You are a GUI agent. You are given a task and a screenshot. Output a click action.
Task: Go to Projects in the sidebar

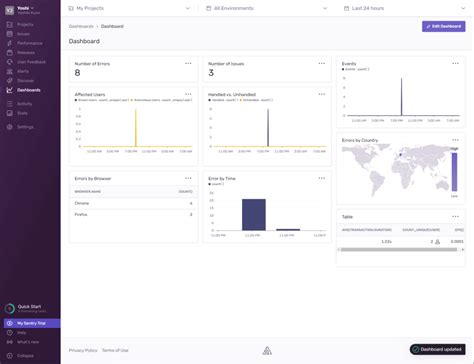pos(25,24)
